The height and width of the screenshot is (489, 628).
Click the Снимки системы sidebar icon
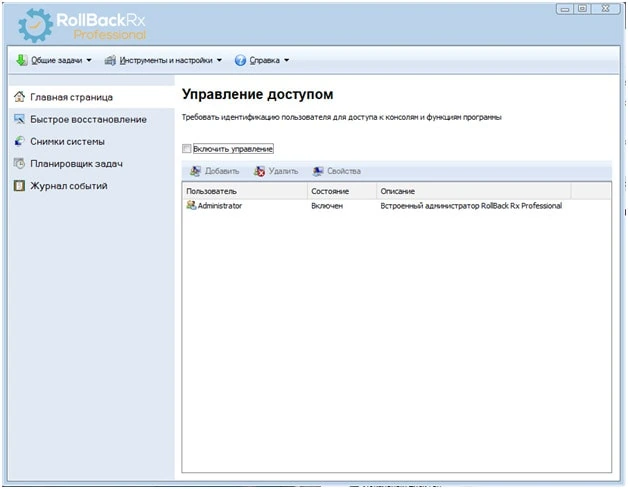point(19,141)
